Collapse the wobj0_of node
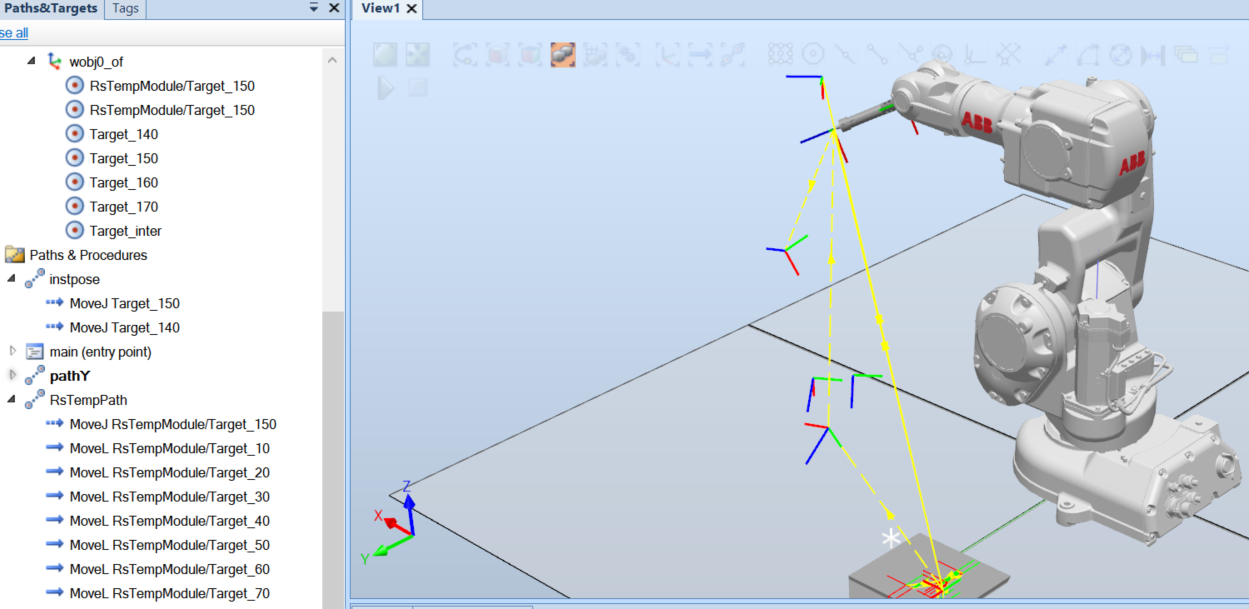Image resolution: width=1249 pixels, height=609 pixels. click(30, 62)
